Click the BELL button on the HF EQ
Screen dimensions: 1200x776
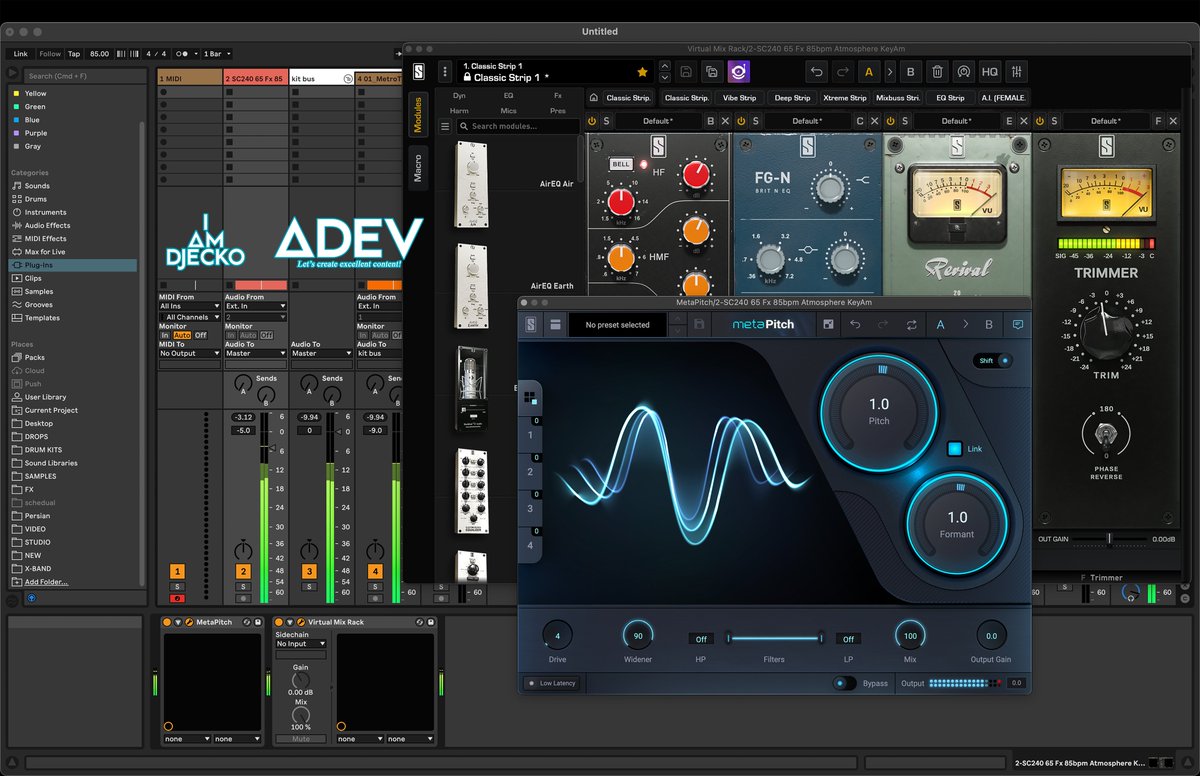[x=621, y=164]
